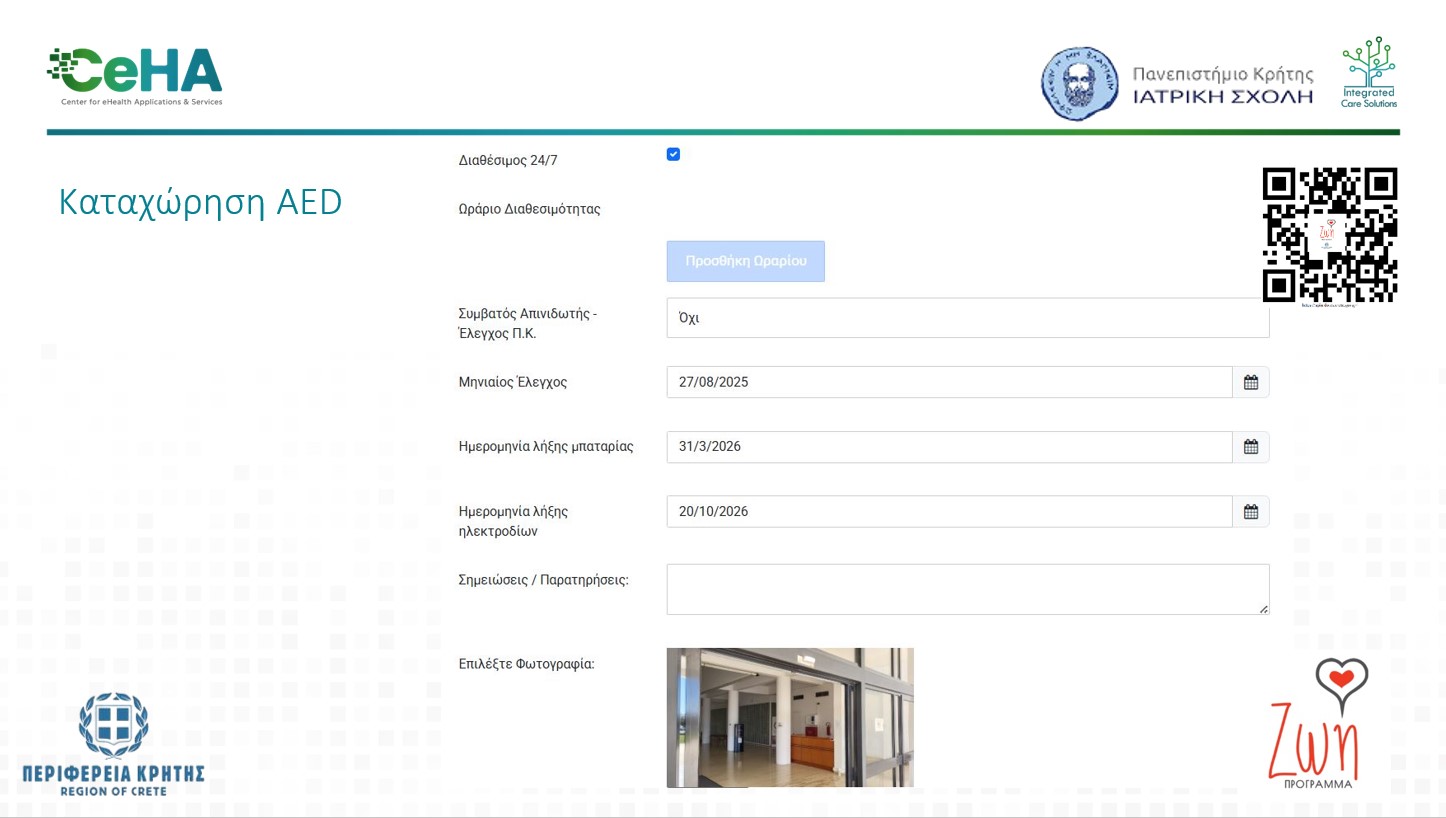Click the Καταχώρηση AED heading
The height and width of the screenshot is (818, 1446).
200,202
